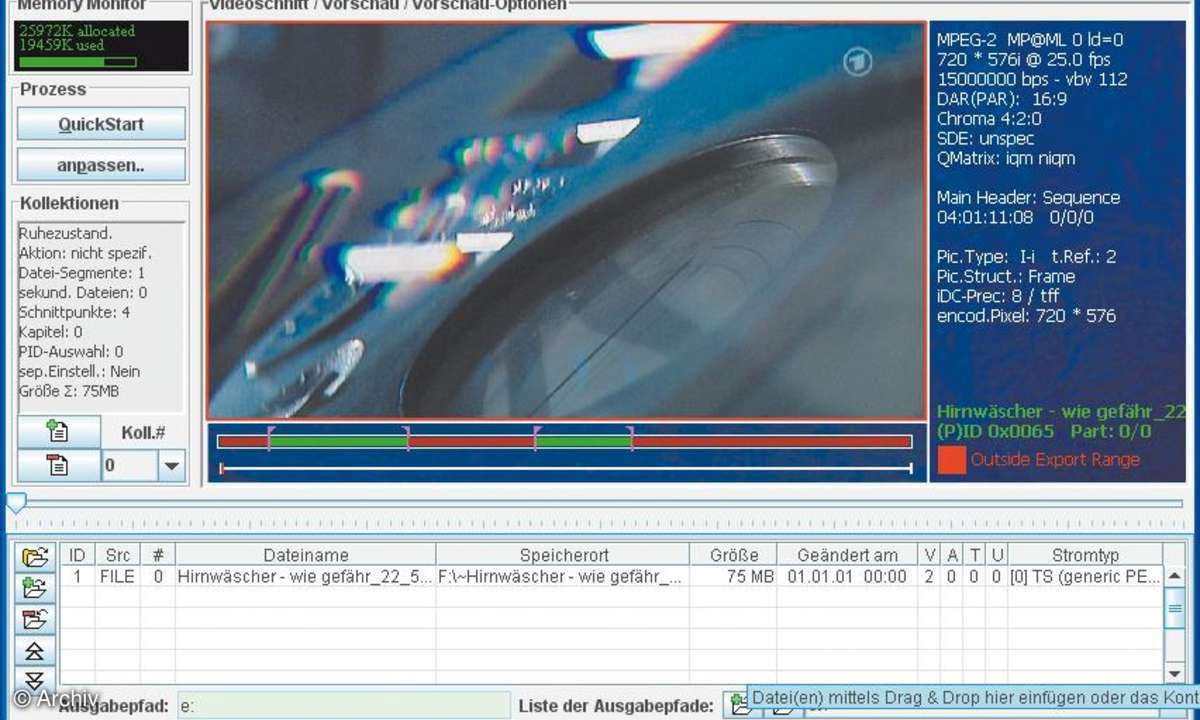Sort by the Größe column header
The width and height of the screenshot is (1200, 720).
point(735,555)
